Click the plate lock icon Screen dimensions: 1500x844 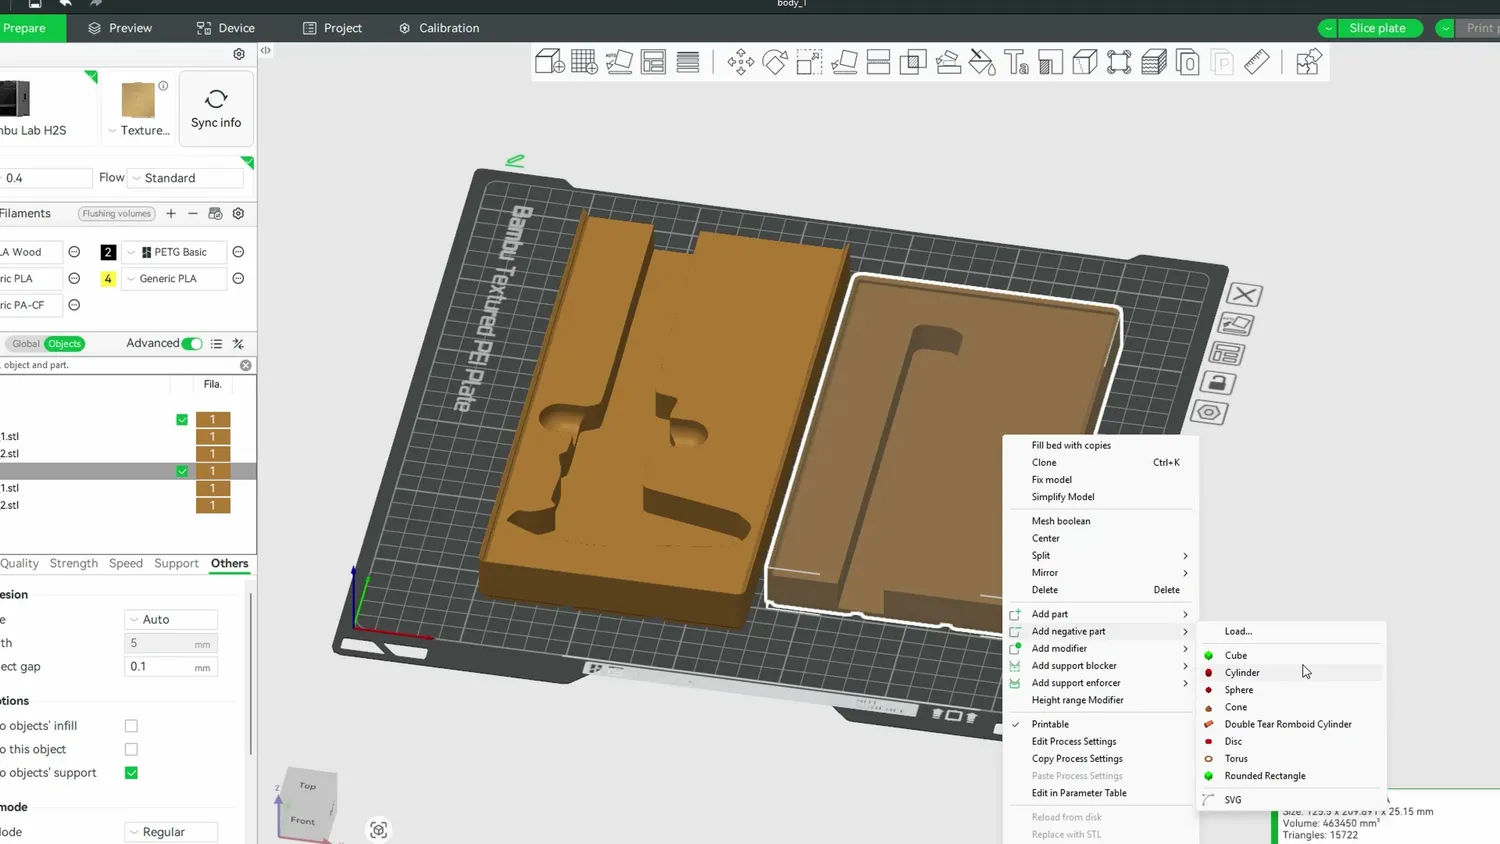click(1217, 383)
